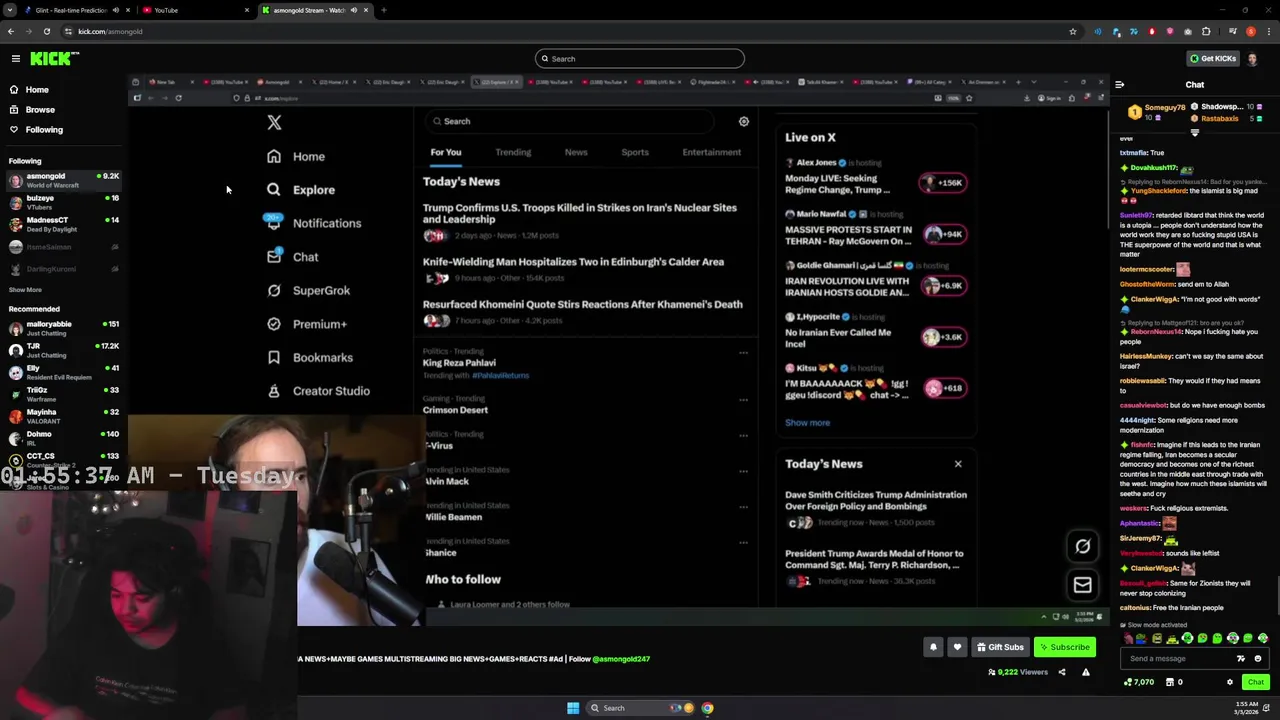The height and width of the screenshot is (720, 1280).
Task: Click the Get KICKs button
Action: coord(1213,59)
